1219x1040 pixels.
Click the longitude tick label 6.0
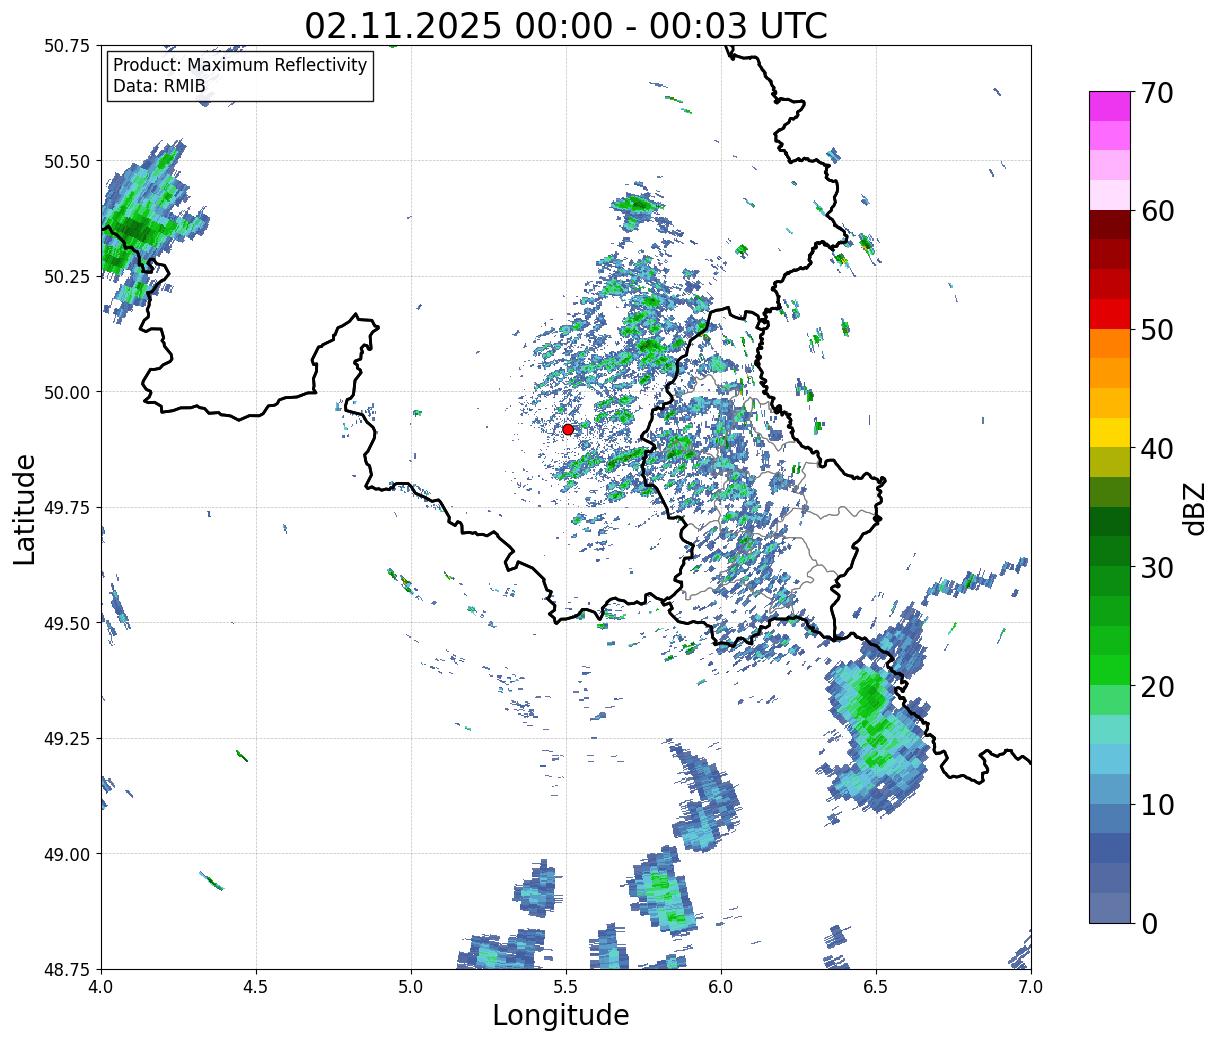point(721,986)
